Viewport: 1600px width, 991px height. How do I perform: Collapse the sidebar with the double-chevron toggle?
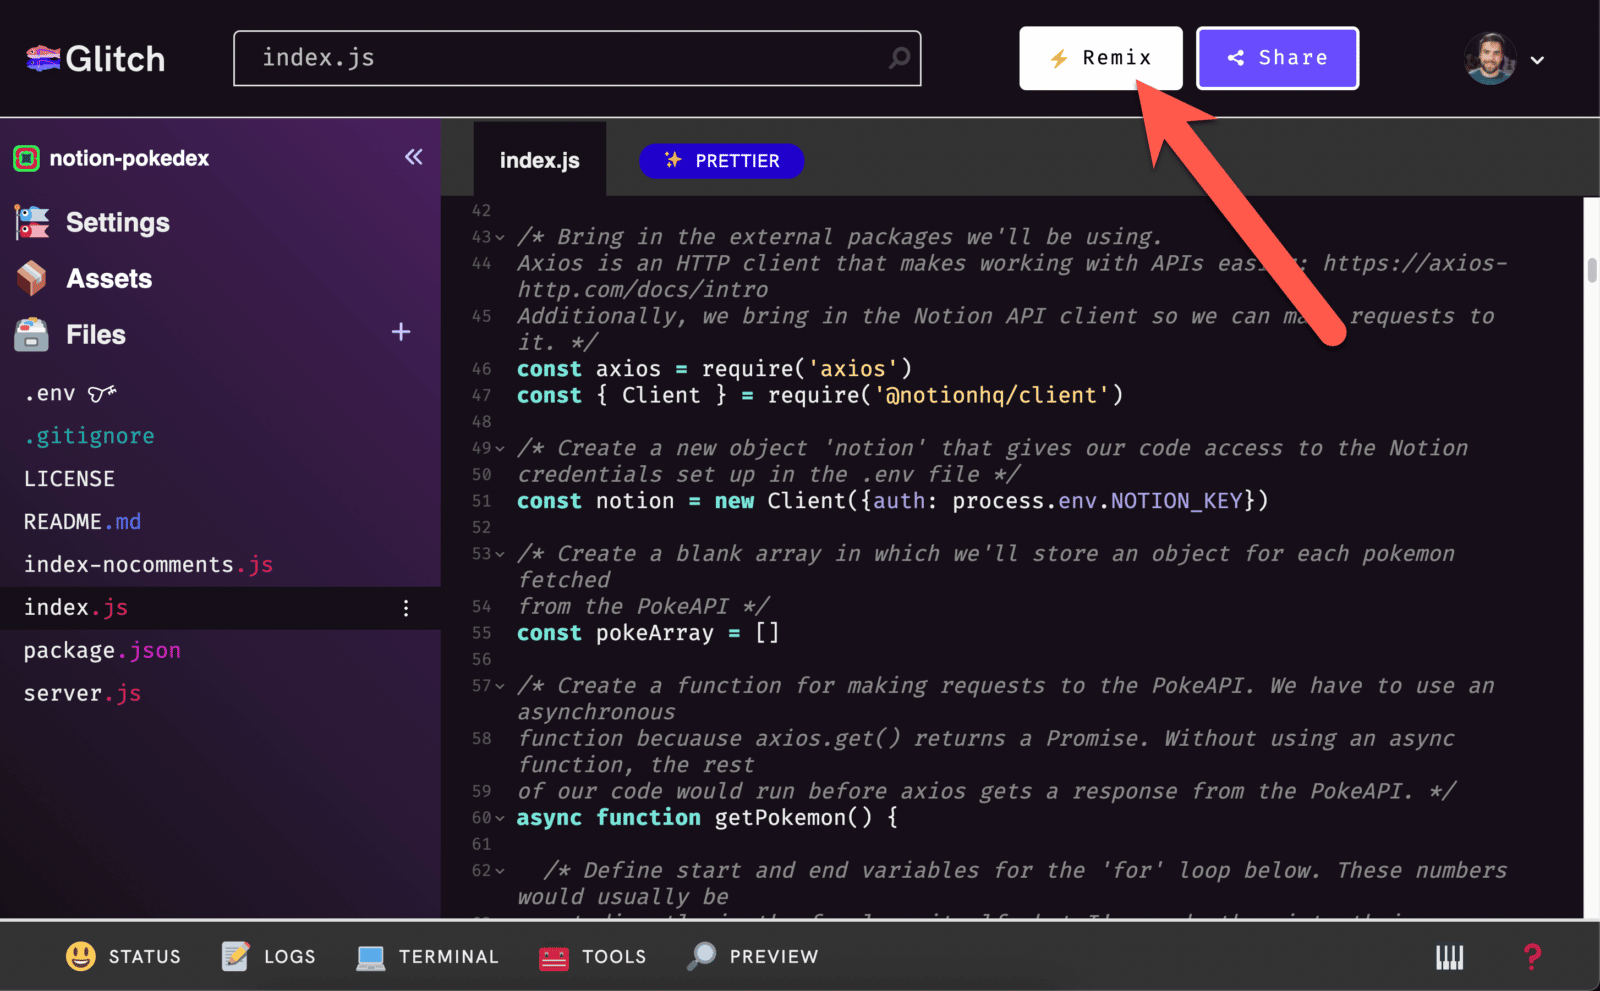pyautogui.click(x=413, y=157)
